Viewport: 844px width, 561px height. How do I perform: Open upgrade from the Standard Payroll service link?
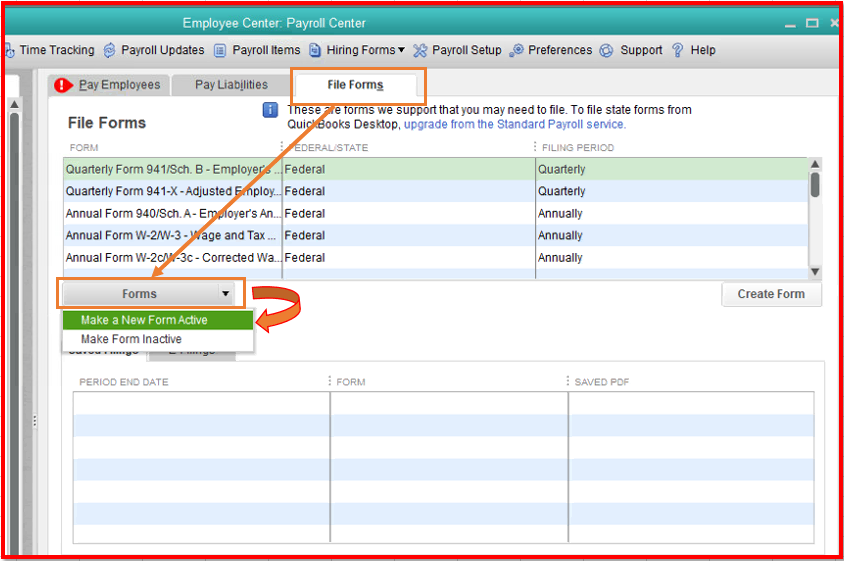coord(515,124)
